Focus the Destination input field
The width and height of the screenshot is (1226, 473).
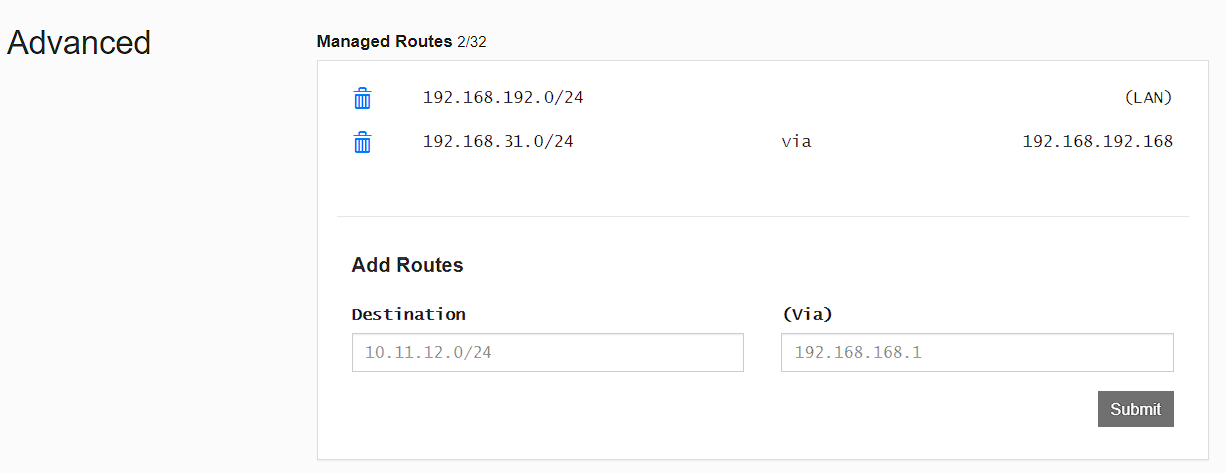[547, 353]
